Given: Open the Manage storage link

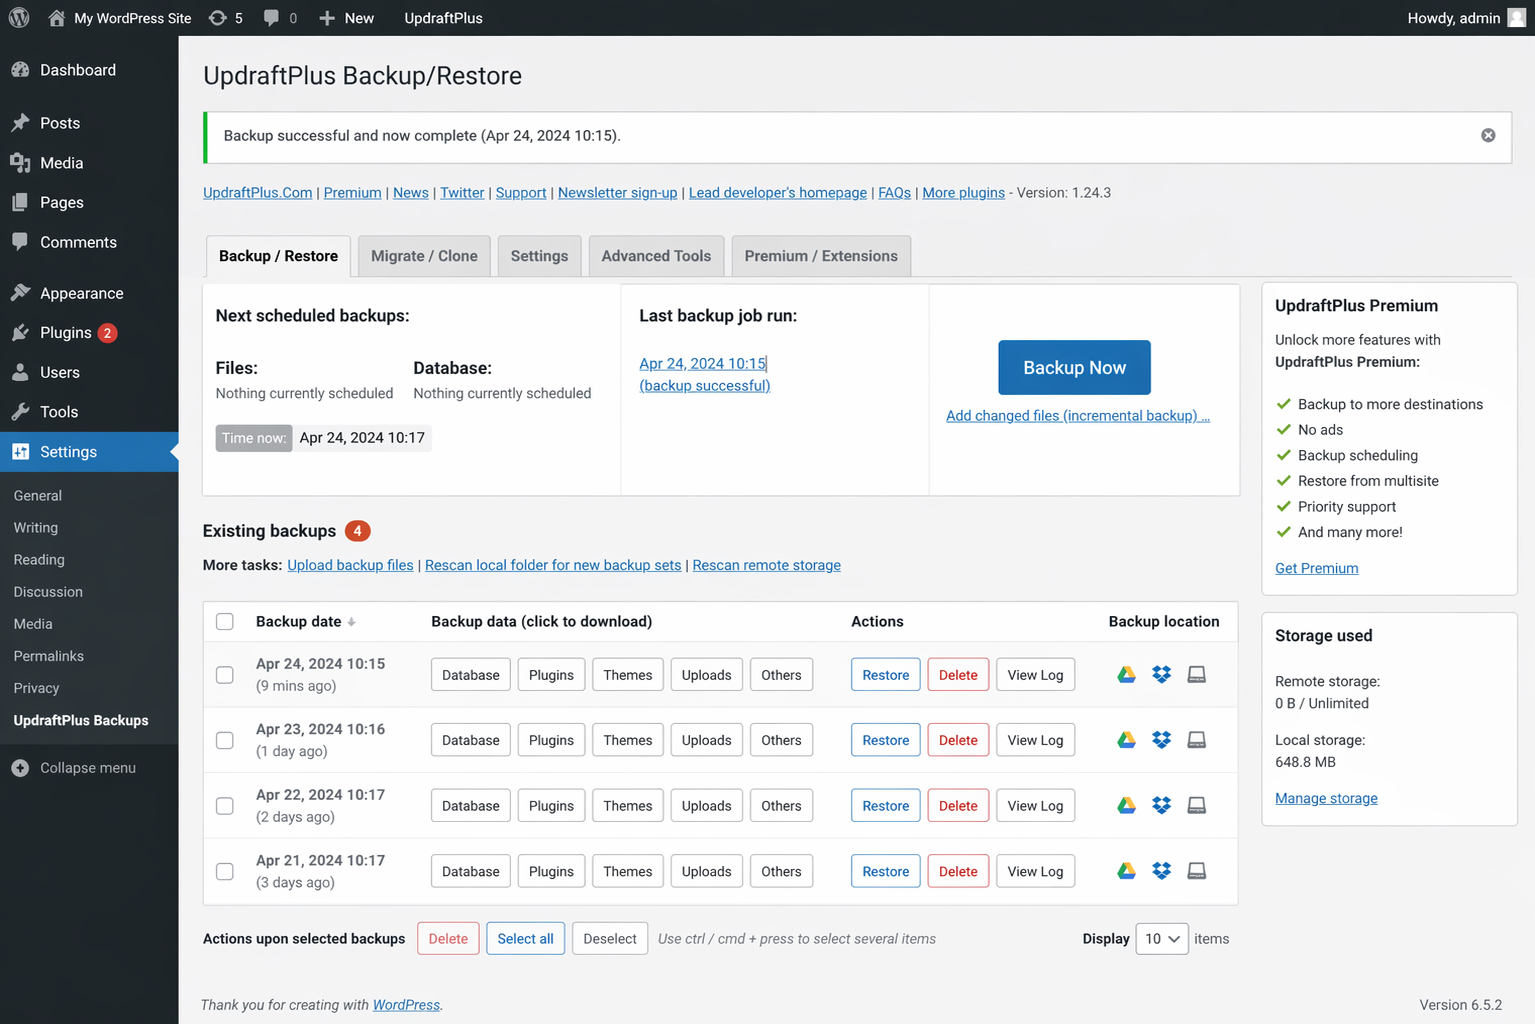Looking at the screenshot, I should coord(1326,798).
